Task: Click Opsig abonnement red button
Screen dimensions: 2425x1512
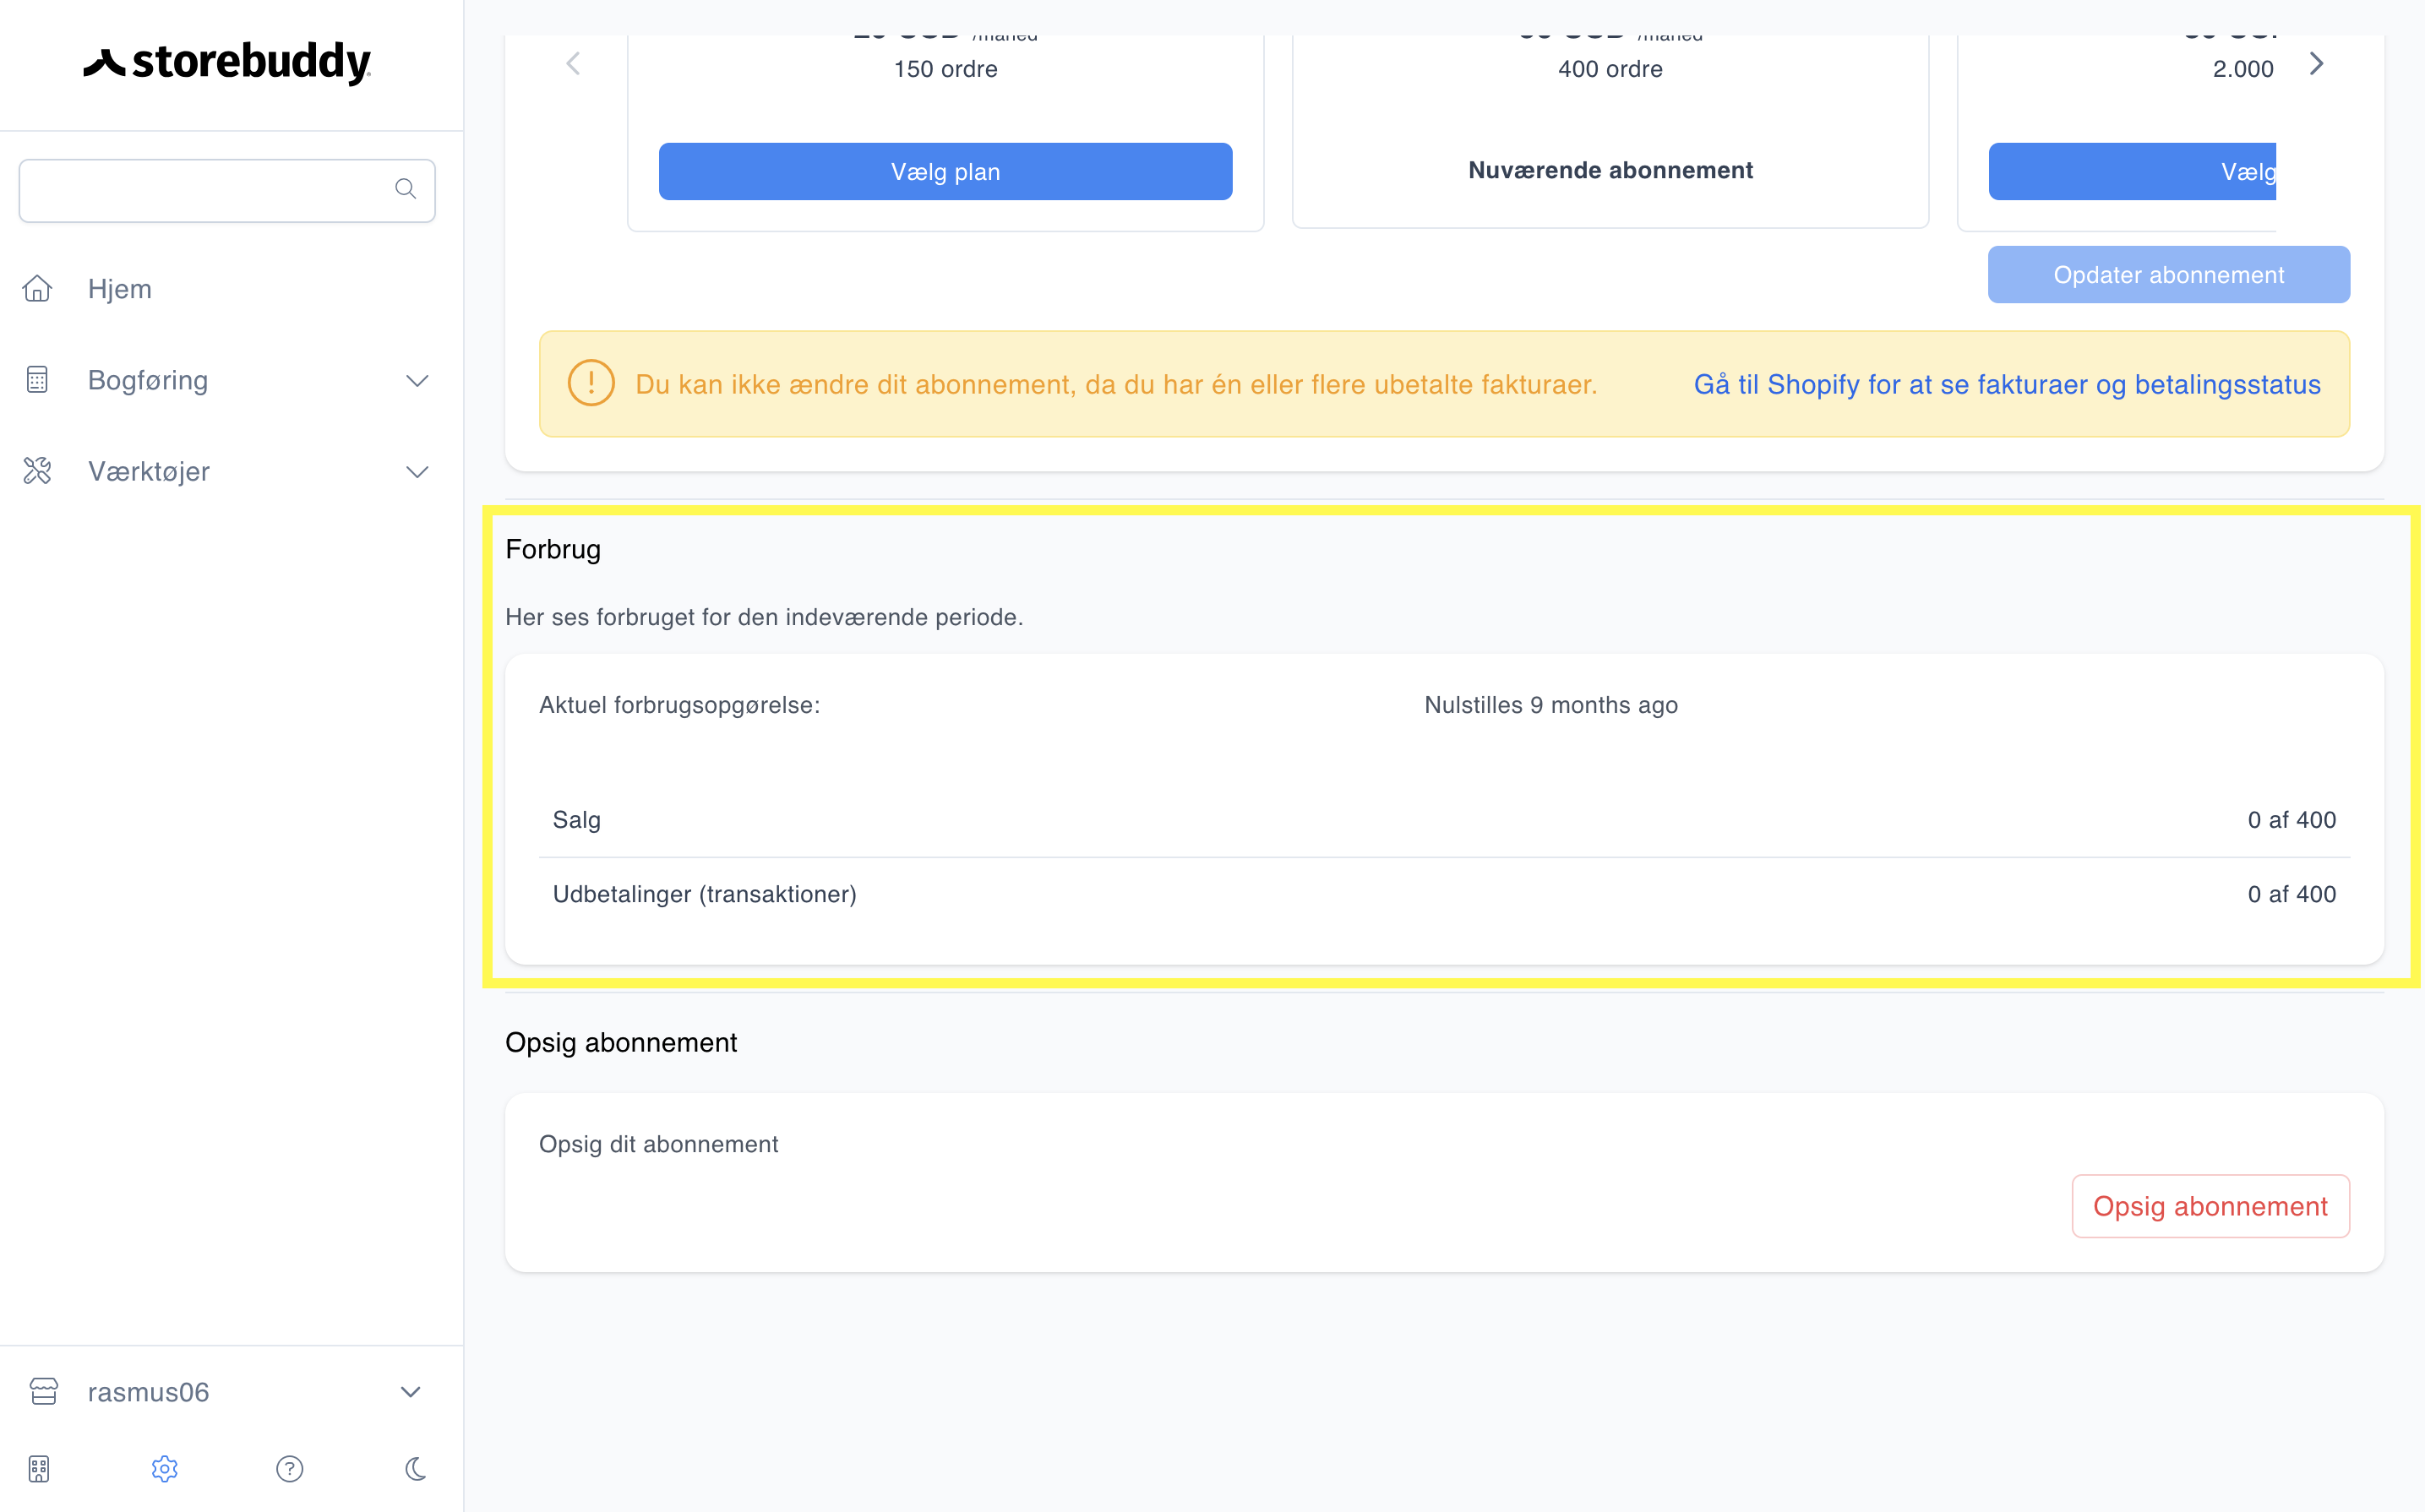Action: tap(2210, 1206)
